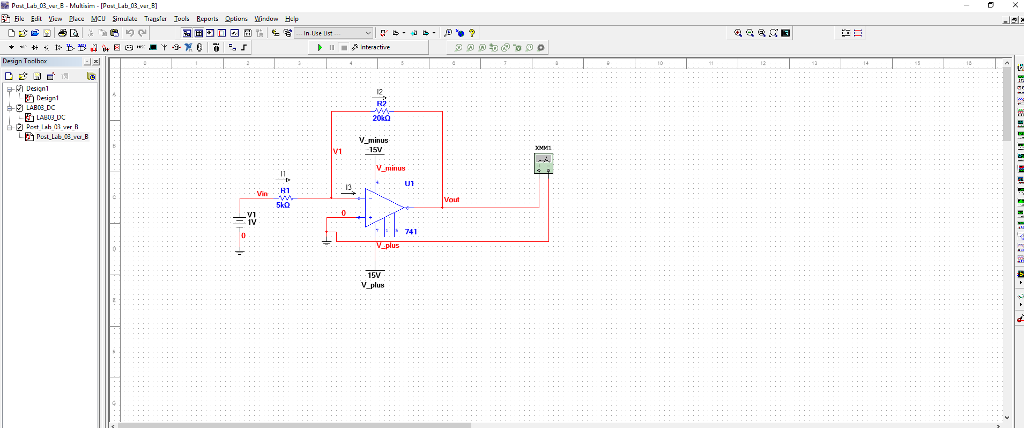This screenshot has height=428, width=1024.
Task: Toggle the LAB03_DC checkbox in tree
Action: [x=18, y=107]
